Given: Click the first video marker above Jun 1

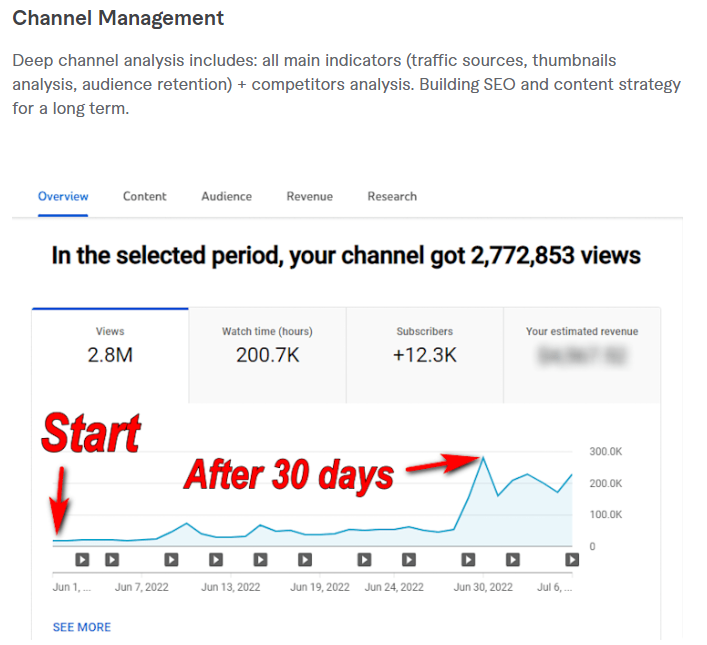Looking at the screenshot, I should coord(83,560).
